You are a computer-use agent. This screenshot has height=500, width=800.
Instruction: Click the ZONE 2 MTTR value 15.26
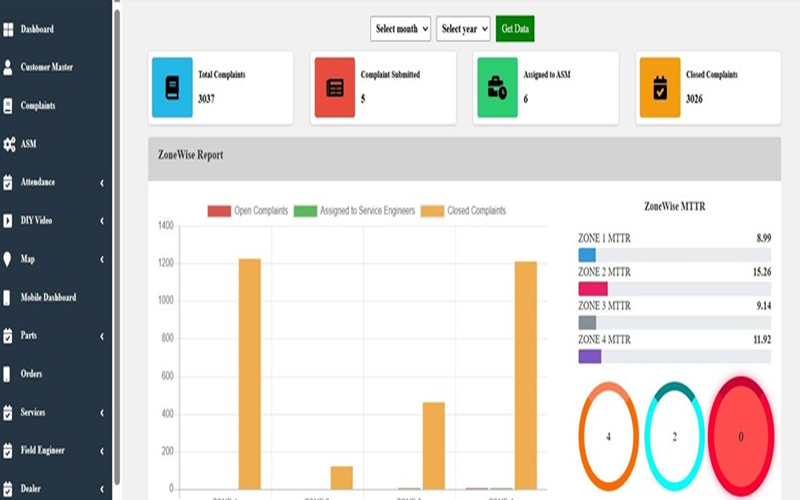(x=762, y=272)
